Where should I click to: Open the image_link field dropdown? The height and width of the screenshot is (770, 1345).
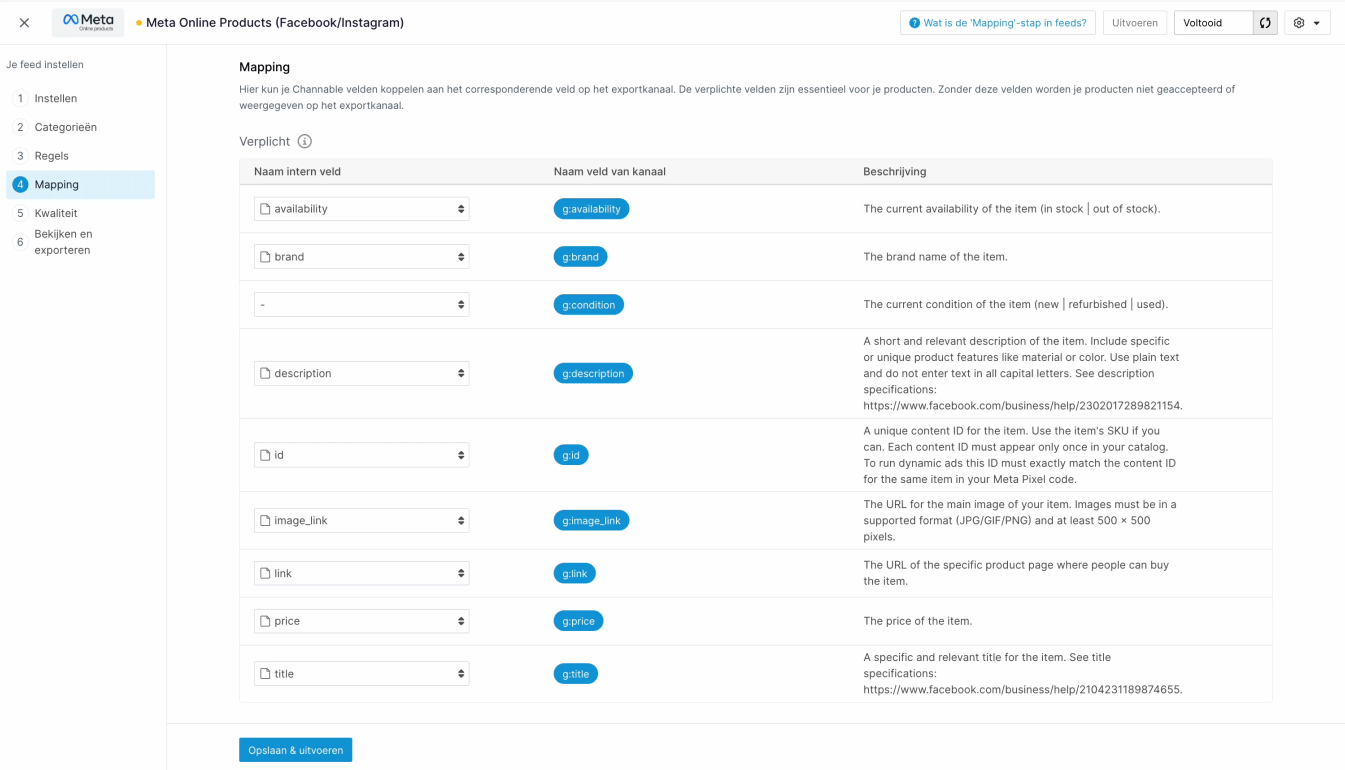click(361, 521)
